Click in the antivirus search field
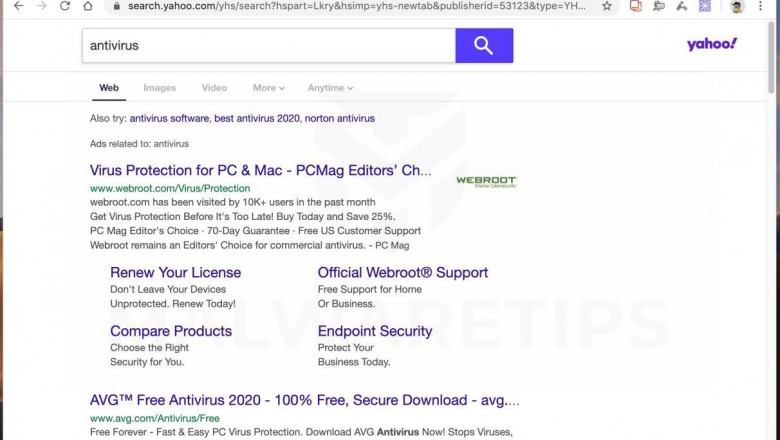The image size is (780, 440). click(268, 45)
